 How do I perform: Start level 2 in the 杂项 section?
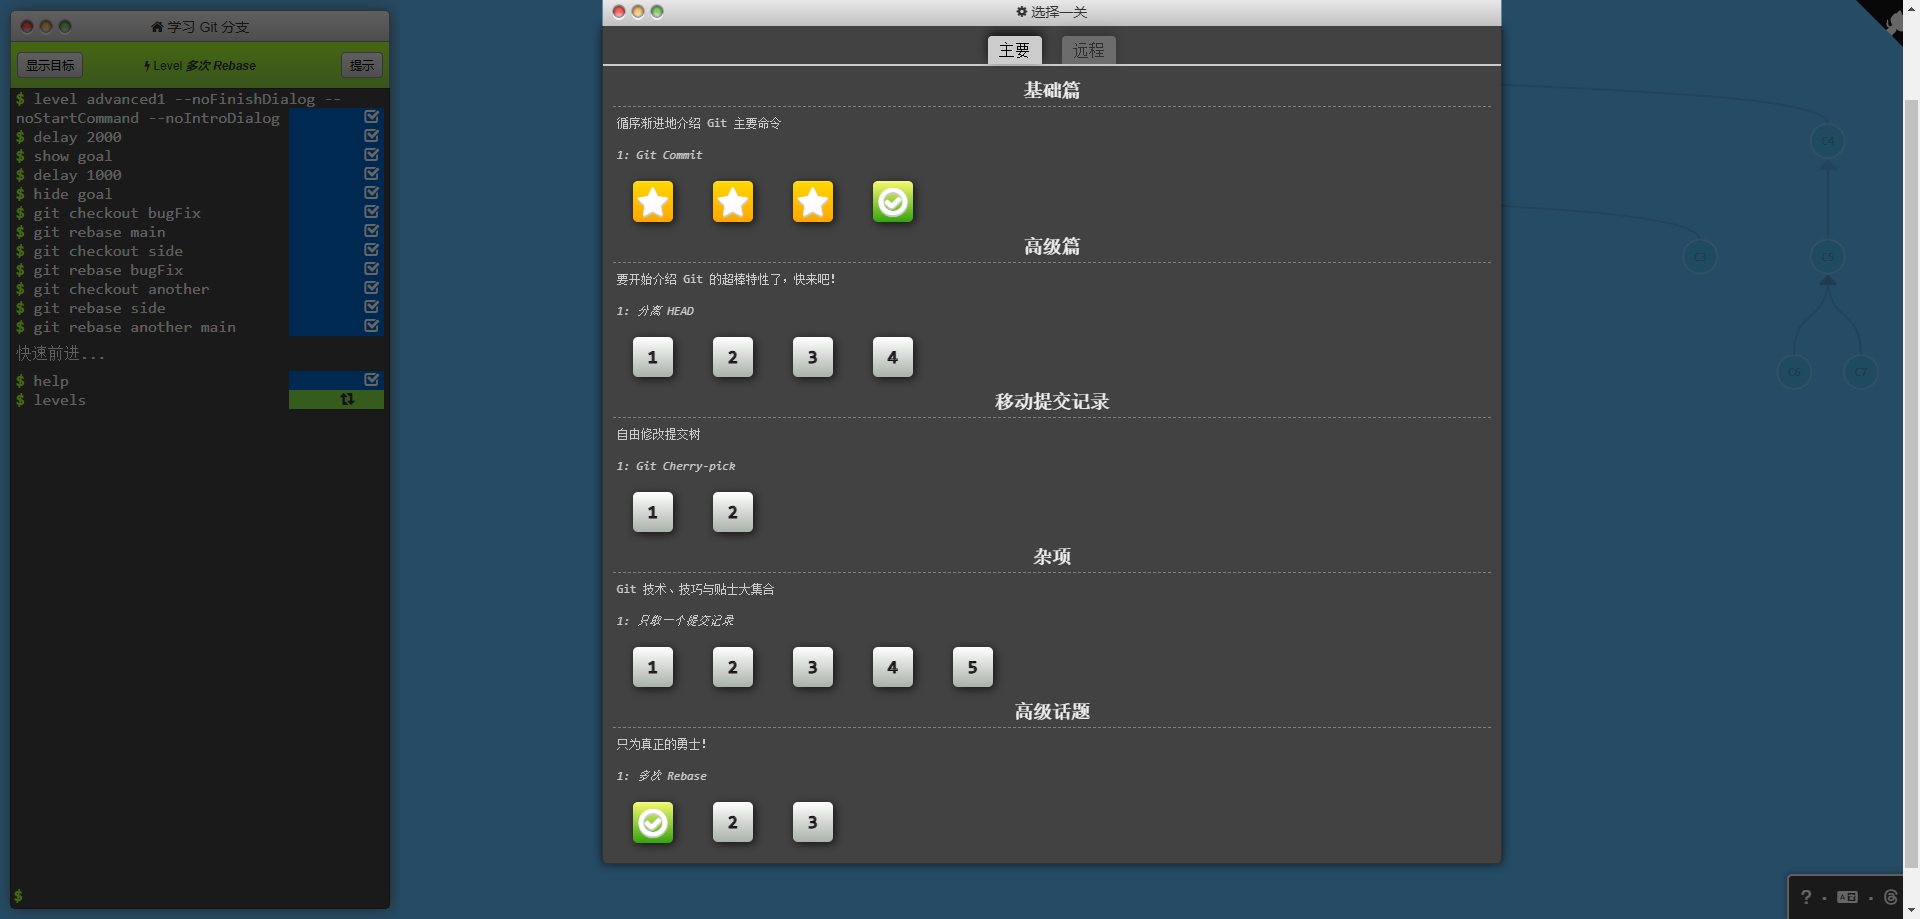[733, 667]
